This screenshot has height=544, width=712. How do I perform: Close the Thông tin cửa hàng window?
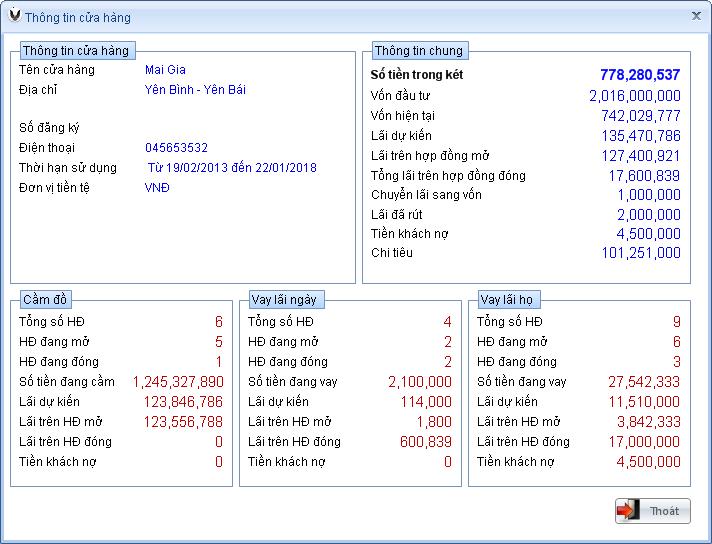pos(696,16)
